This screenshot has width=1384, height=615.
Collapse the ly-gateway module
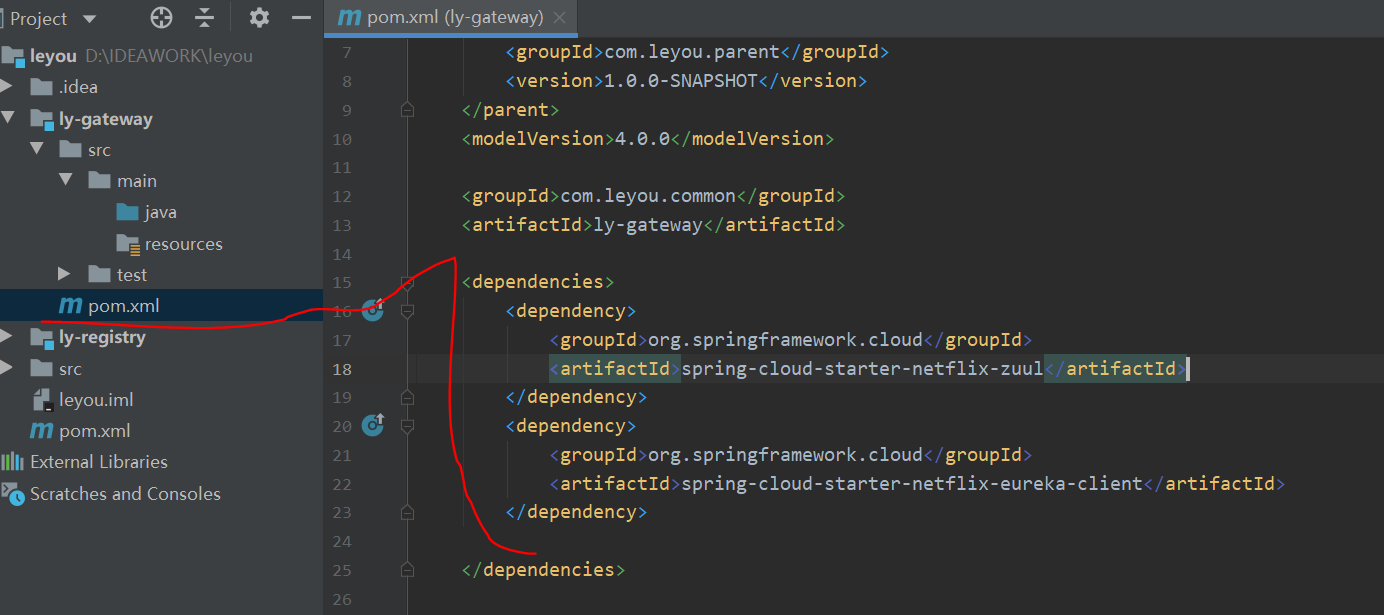pyautogui.click(x=8, y=119)
